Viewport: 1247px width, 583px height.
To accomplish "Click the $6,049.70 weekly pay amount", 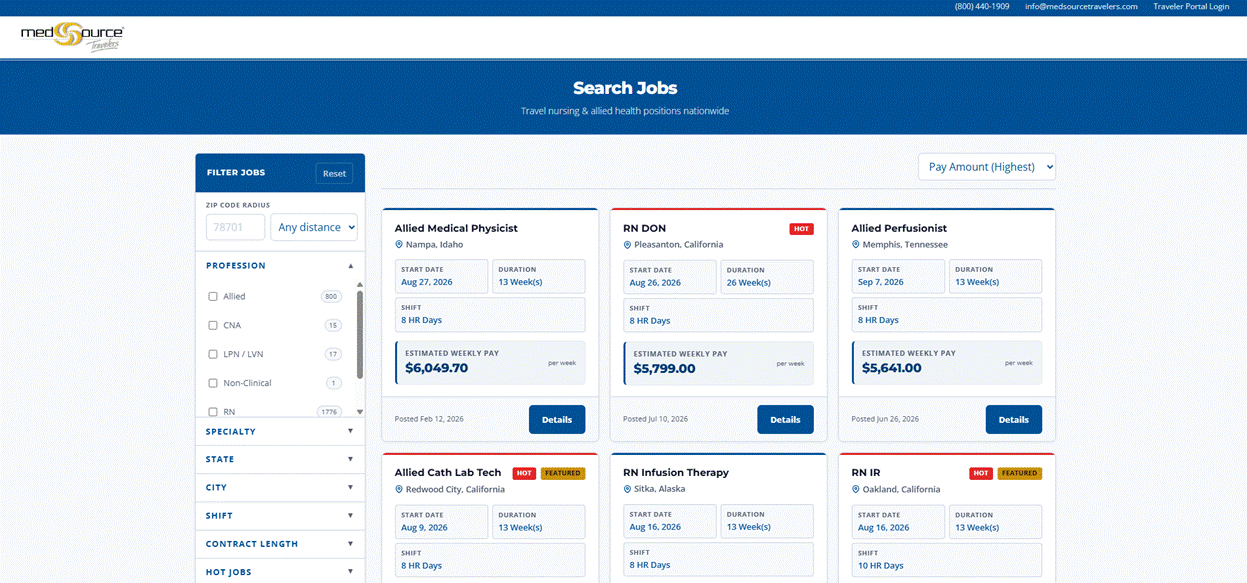I will click(436, 368).
